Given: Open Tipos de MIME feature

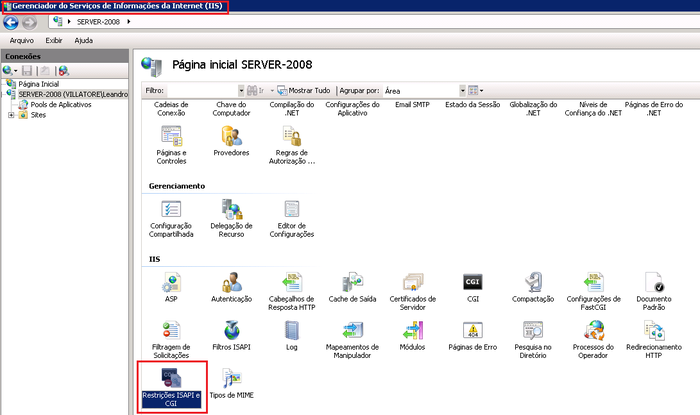Looking at the screenshot, I should [231, 384].
